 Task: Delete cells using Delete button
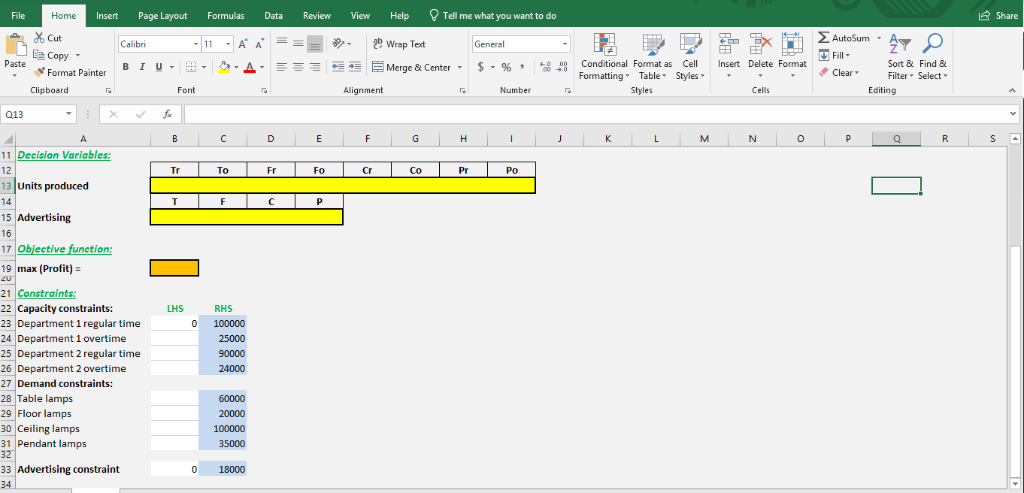[760, 57]
